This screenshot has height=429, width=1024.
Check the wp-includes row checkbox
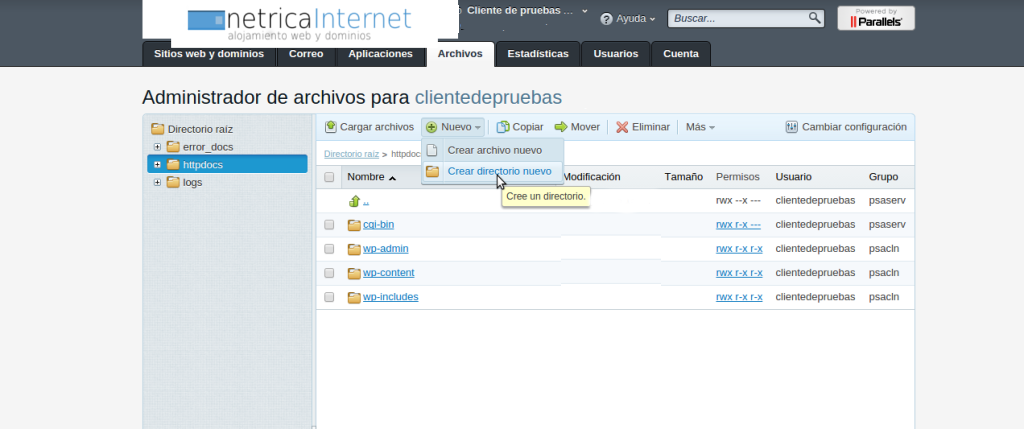pos(329,298)
